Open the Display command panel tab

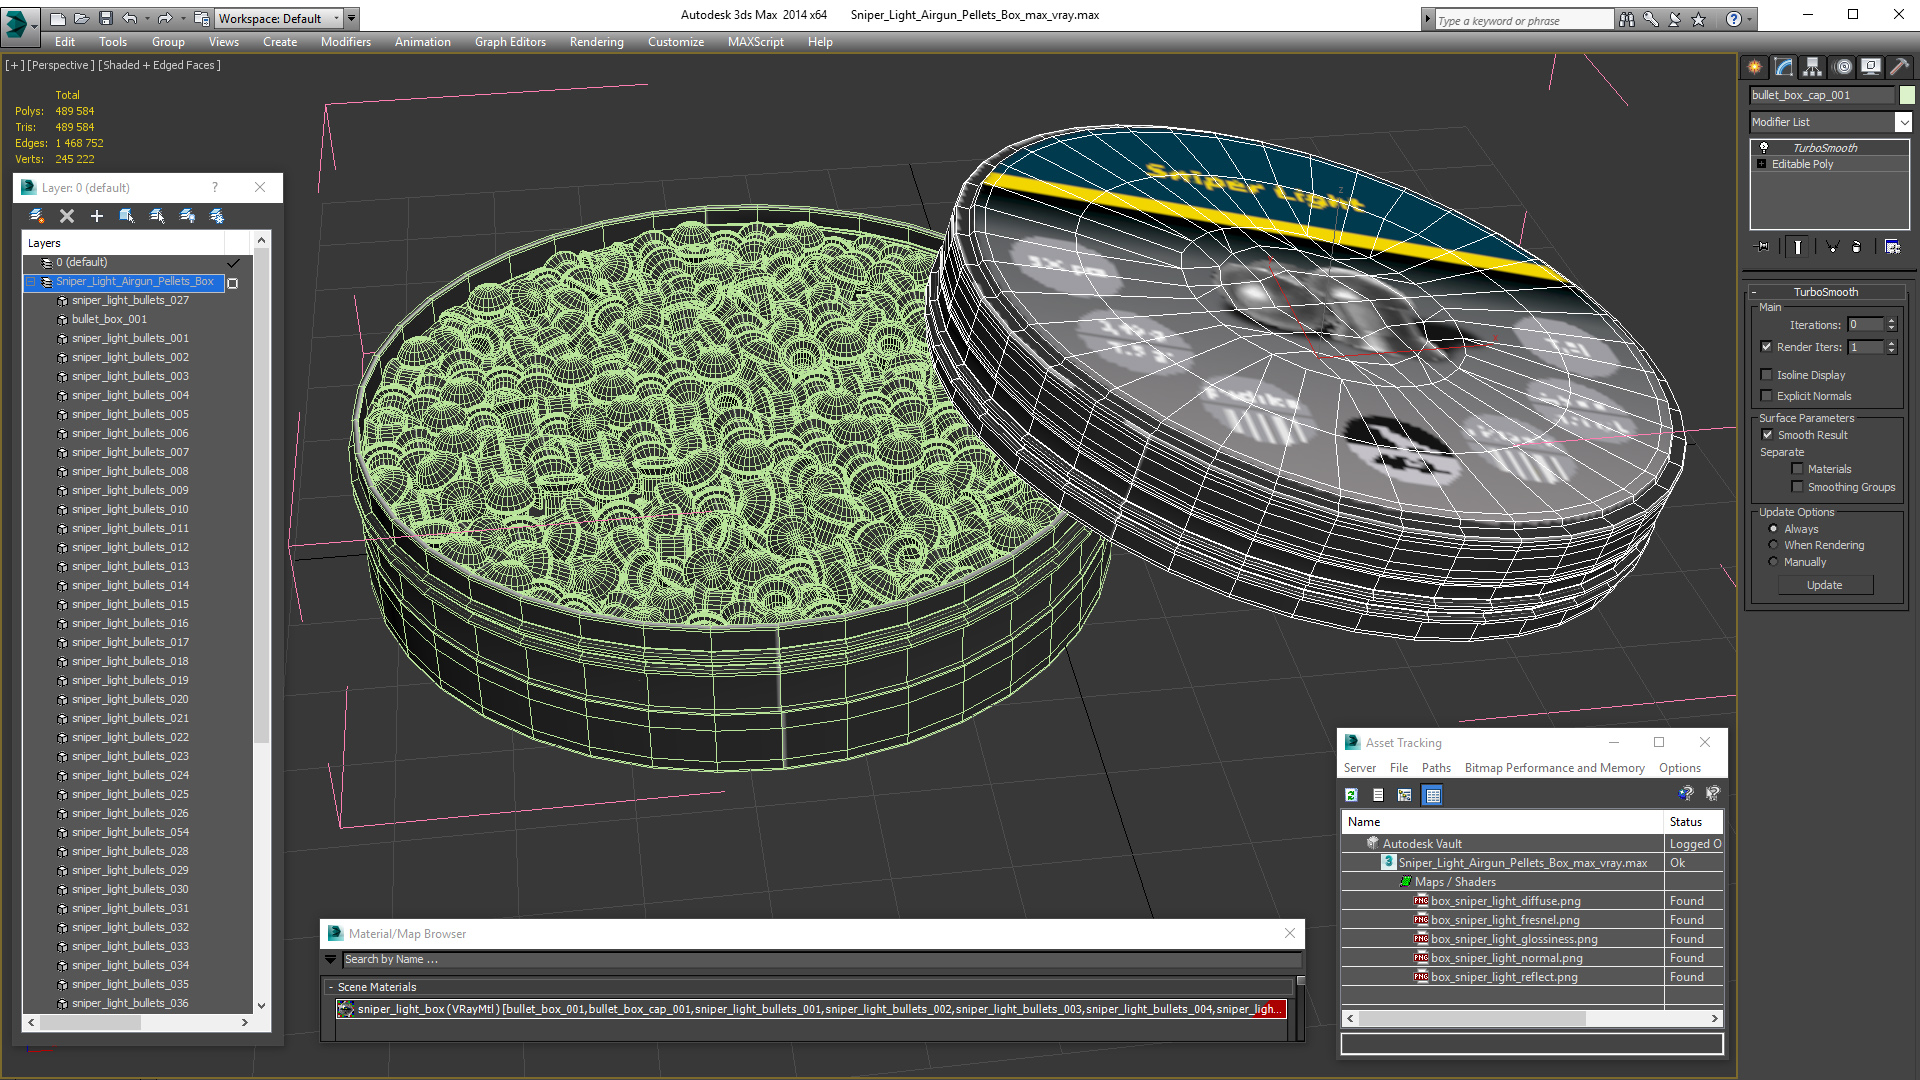1871,67
